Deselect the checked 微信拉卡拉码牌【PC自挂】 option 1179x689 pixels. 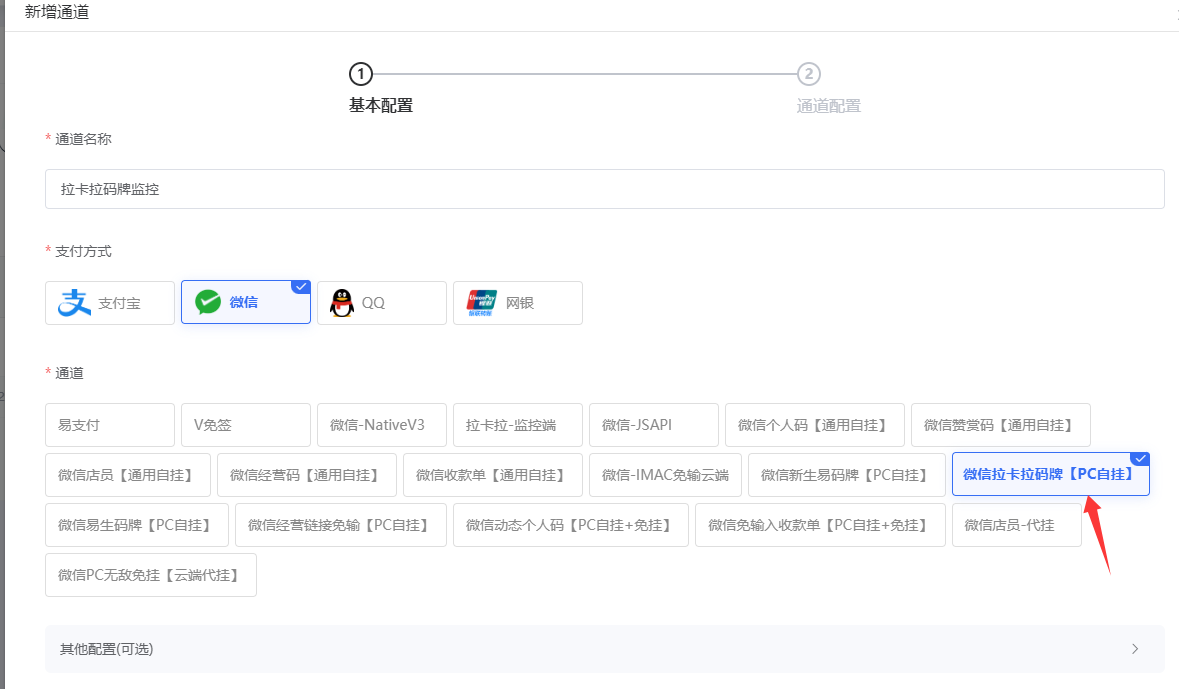pos(1050,475)
